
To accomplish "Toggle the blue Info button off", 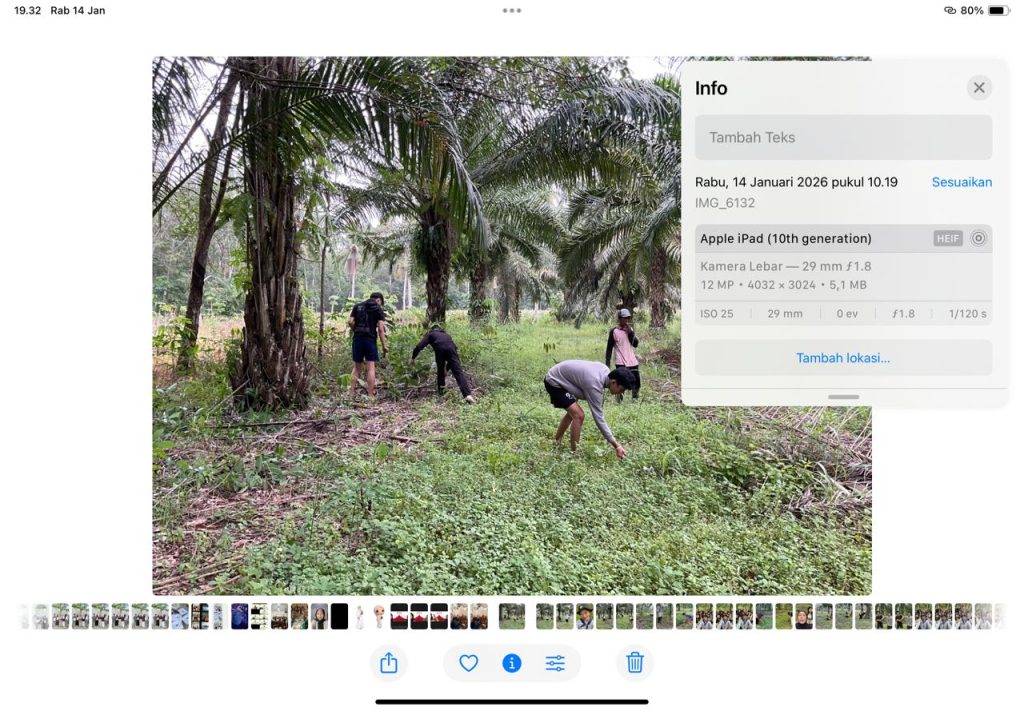I will pyautogui.click(x=512, y=663).
